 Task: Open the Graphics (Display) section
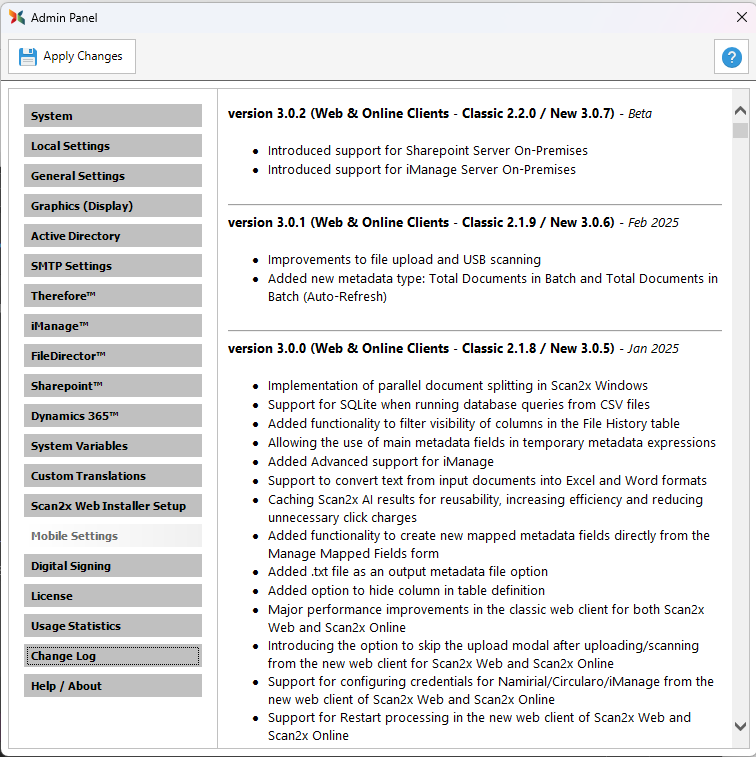click(112, 206)
